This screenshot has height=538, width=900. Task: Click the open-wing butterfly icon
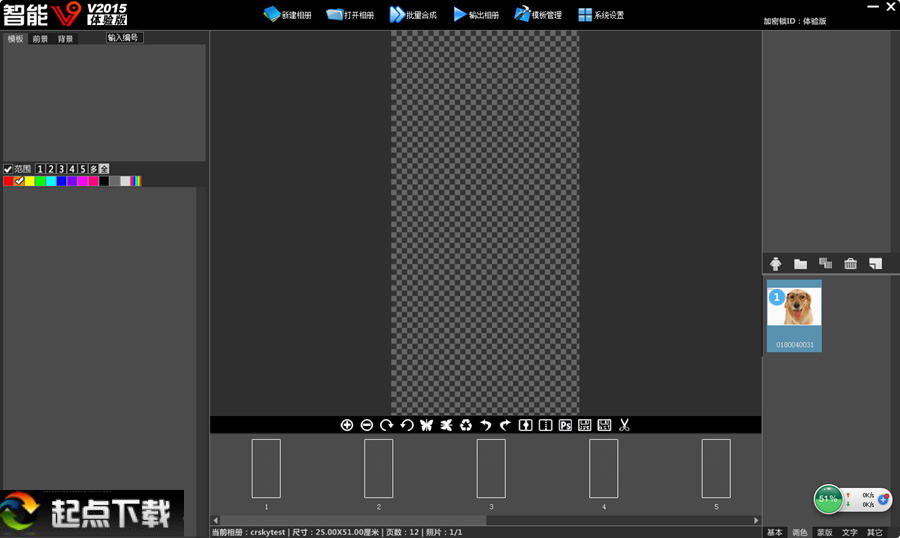tap(426, 425)
